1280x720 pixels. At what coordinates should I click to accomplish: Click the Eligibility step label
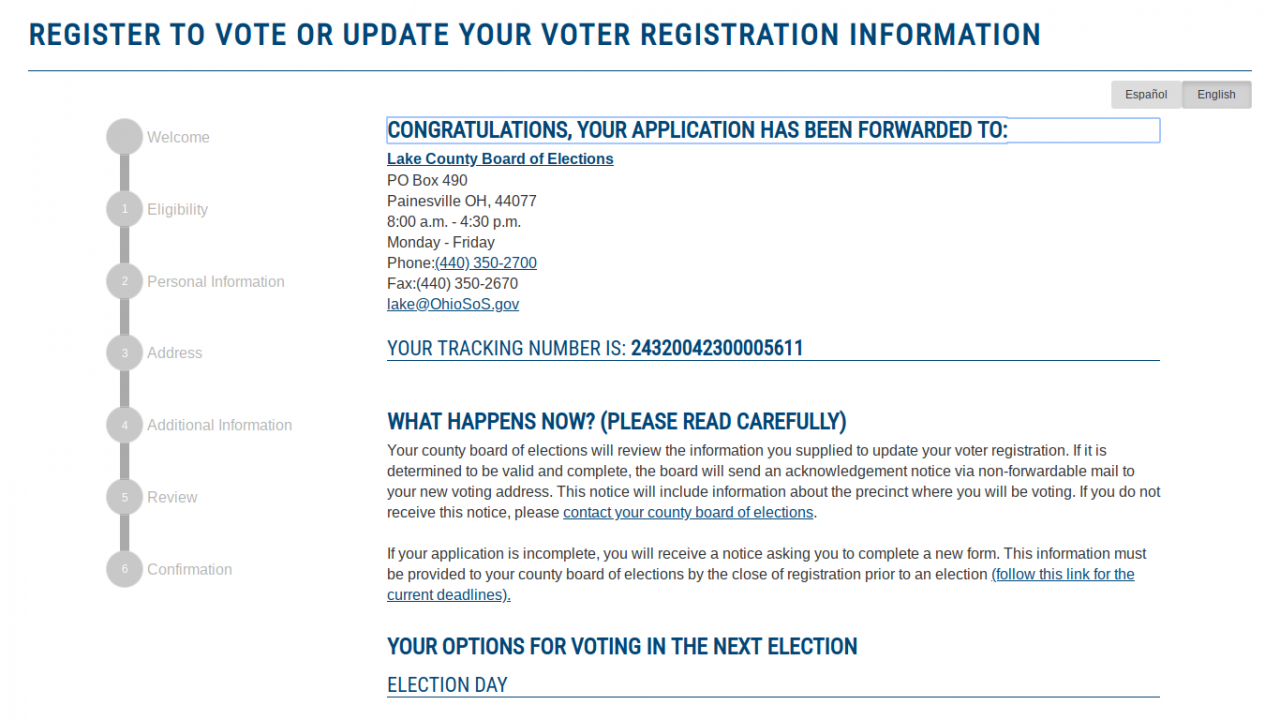(178, 209)
